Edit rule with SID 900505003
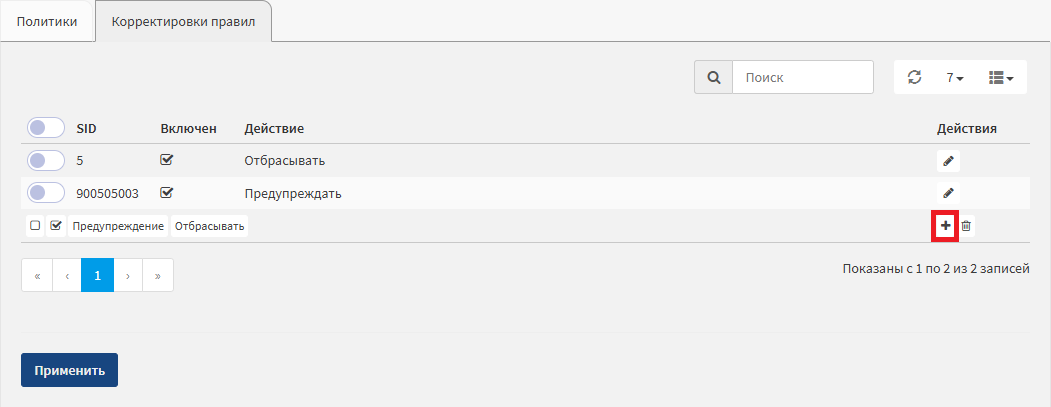Viewport: 1051px width, 407px height. [948, 193]
